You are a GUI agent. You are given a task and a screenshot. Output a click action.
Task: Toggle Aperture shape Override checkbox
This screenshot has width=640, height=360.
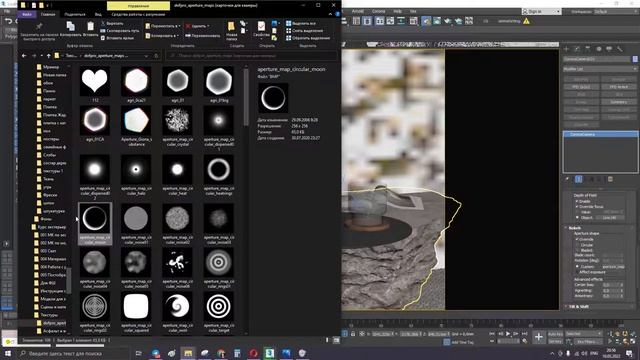(577, 240)
